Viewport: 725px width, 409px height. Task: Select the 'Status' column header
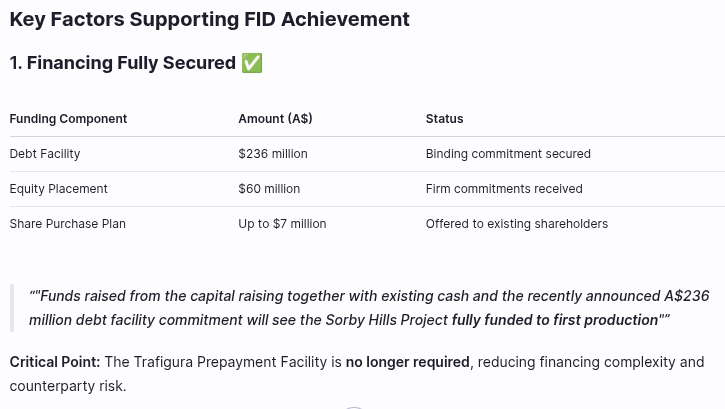click(x=444, y=119)
